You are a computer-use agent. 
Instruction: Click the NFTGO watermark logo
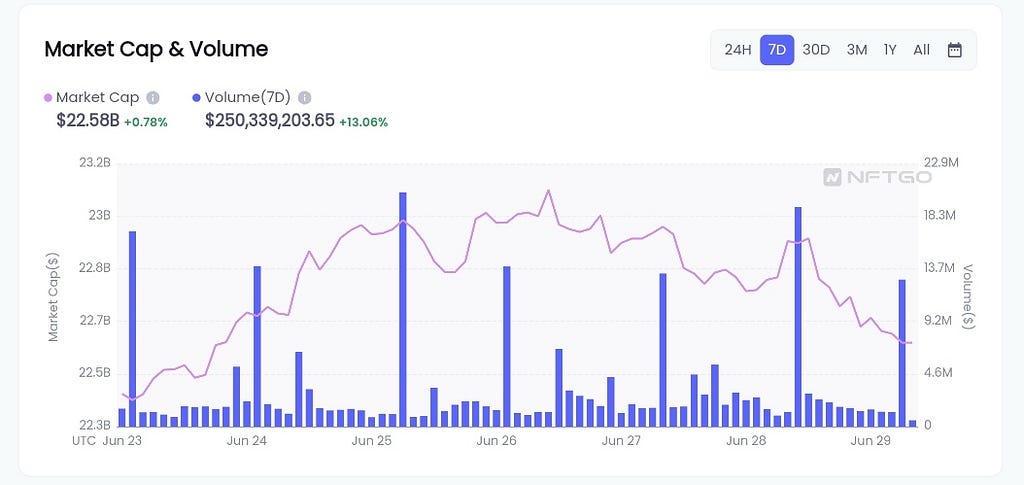(x=877, y=177)
